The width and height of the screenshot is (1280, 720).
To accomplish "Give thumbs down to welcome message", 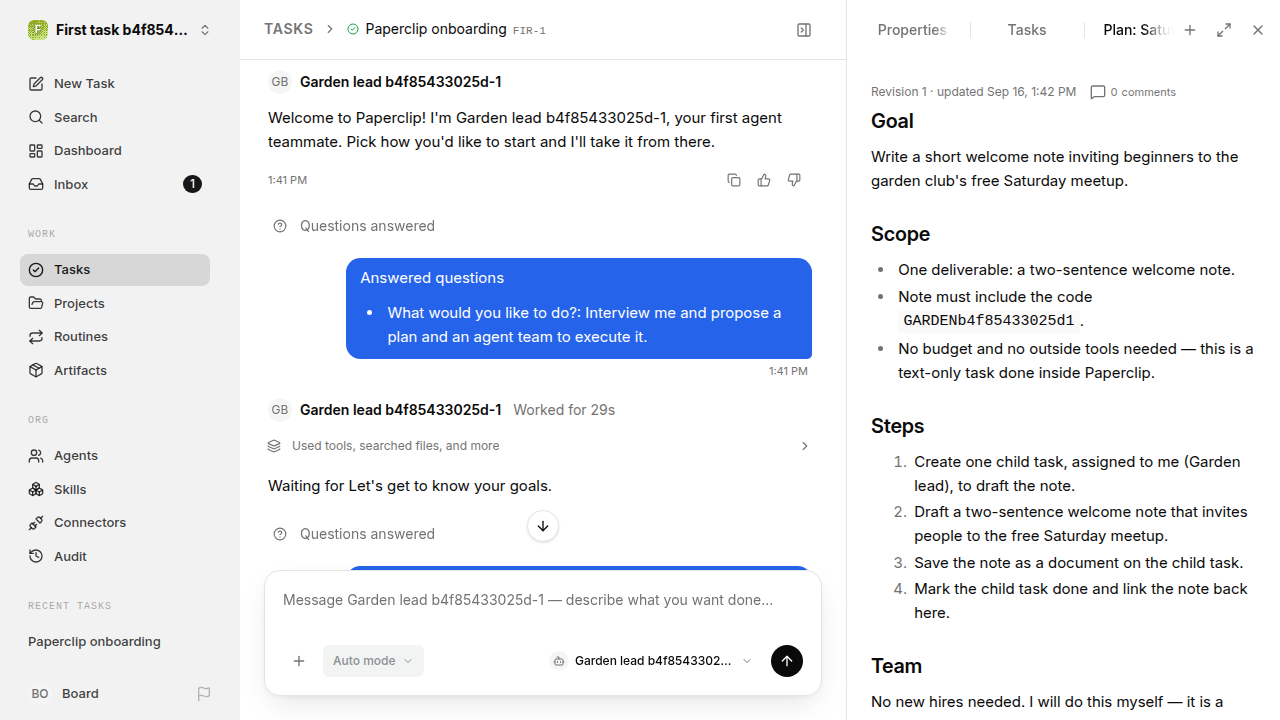I will [x=794, y=180].
